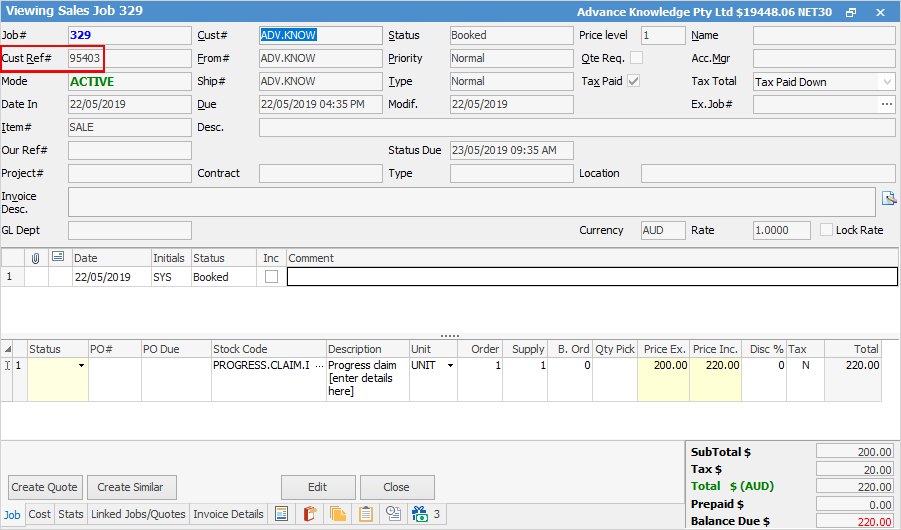901x530 pixels.
Task: Open Stock Code ellipsis lookup for PROGRESS.CLAIM.I
Action: [319, 366]
